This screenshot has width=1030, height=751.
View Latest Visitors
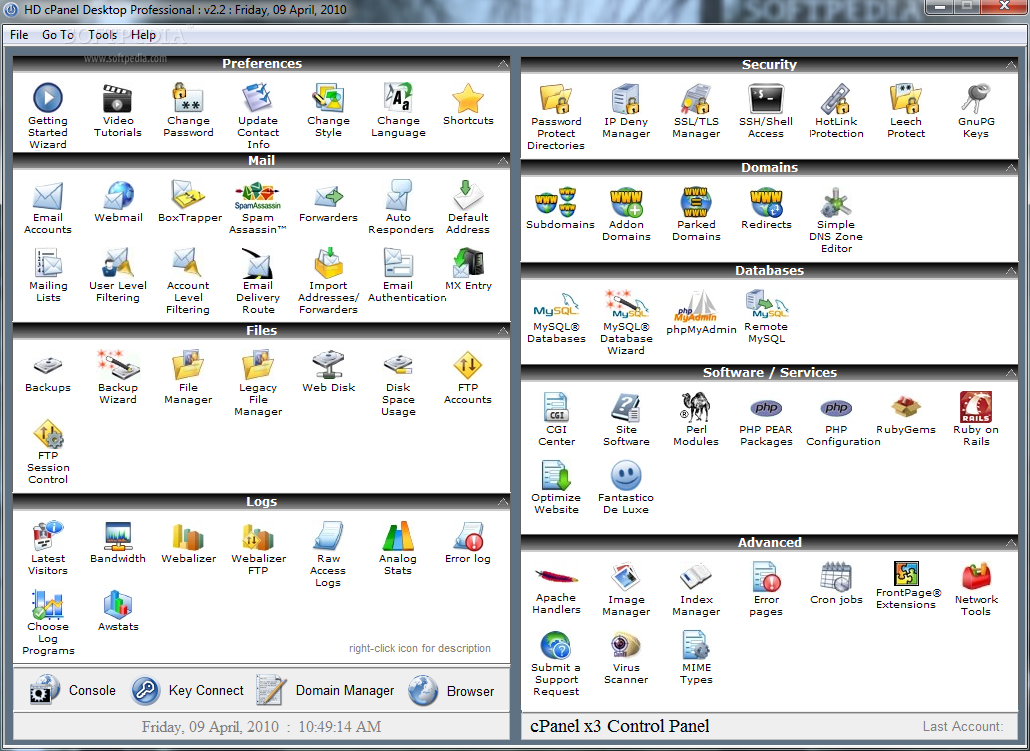[x=48, y=535]
